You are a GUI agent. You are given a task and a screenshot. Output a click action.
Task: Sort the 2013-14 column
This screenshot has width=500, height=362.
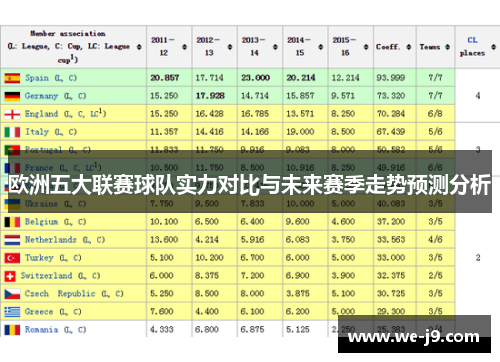[x=275, y=47]
